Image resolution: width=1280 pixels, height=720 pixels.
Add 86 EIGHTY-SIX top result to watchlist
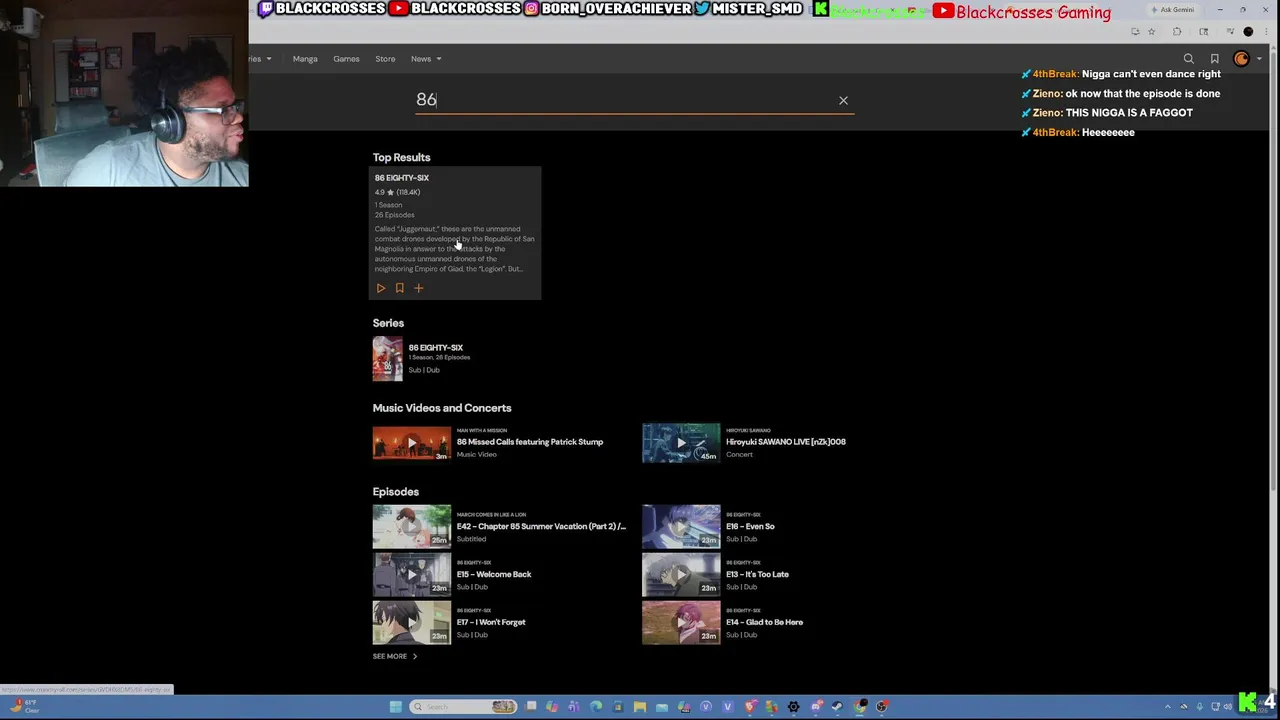(x=399, y=288)
